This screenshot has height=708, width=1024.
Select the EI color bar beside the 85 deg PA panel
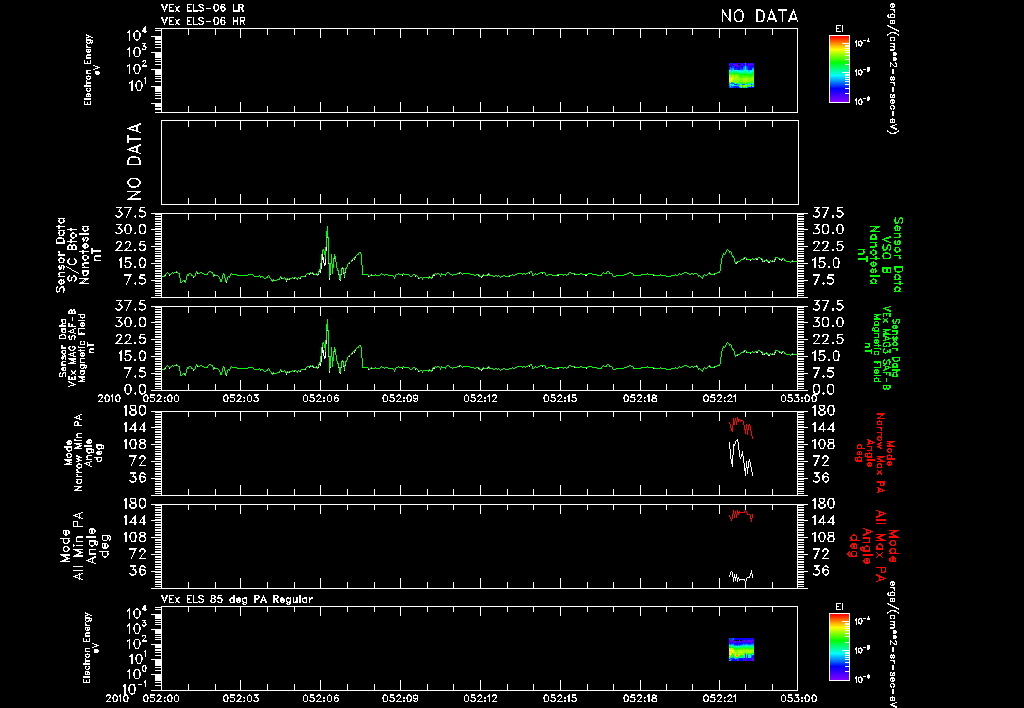(839, 647)
